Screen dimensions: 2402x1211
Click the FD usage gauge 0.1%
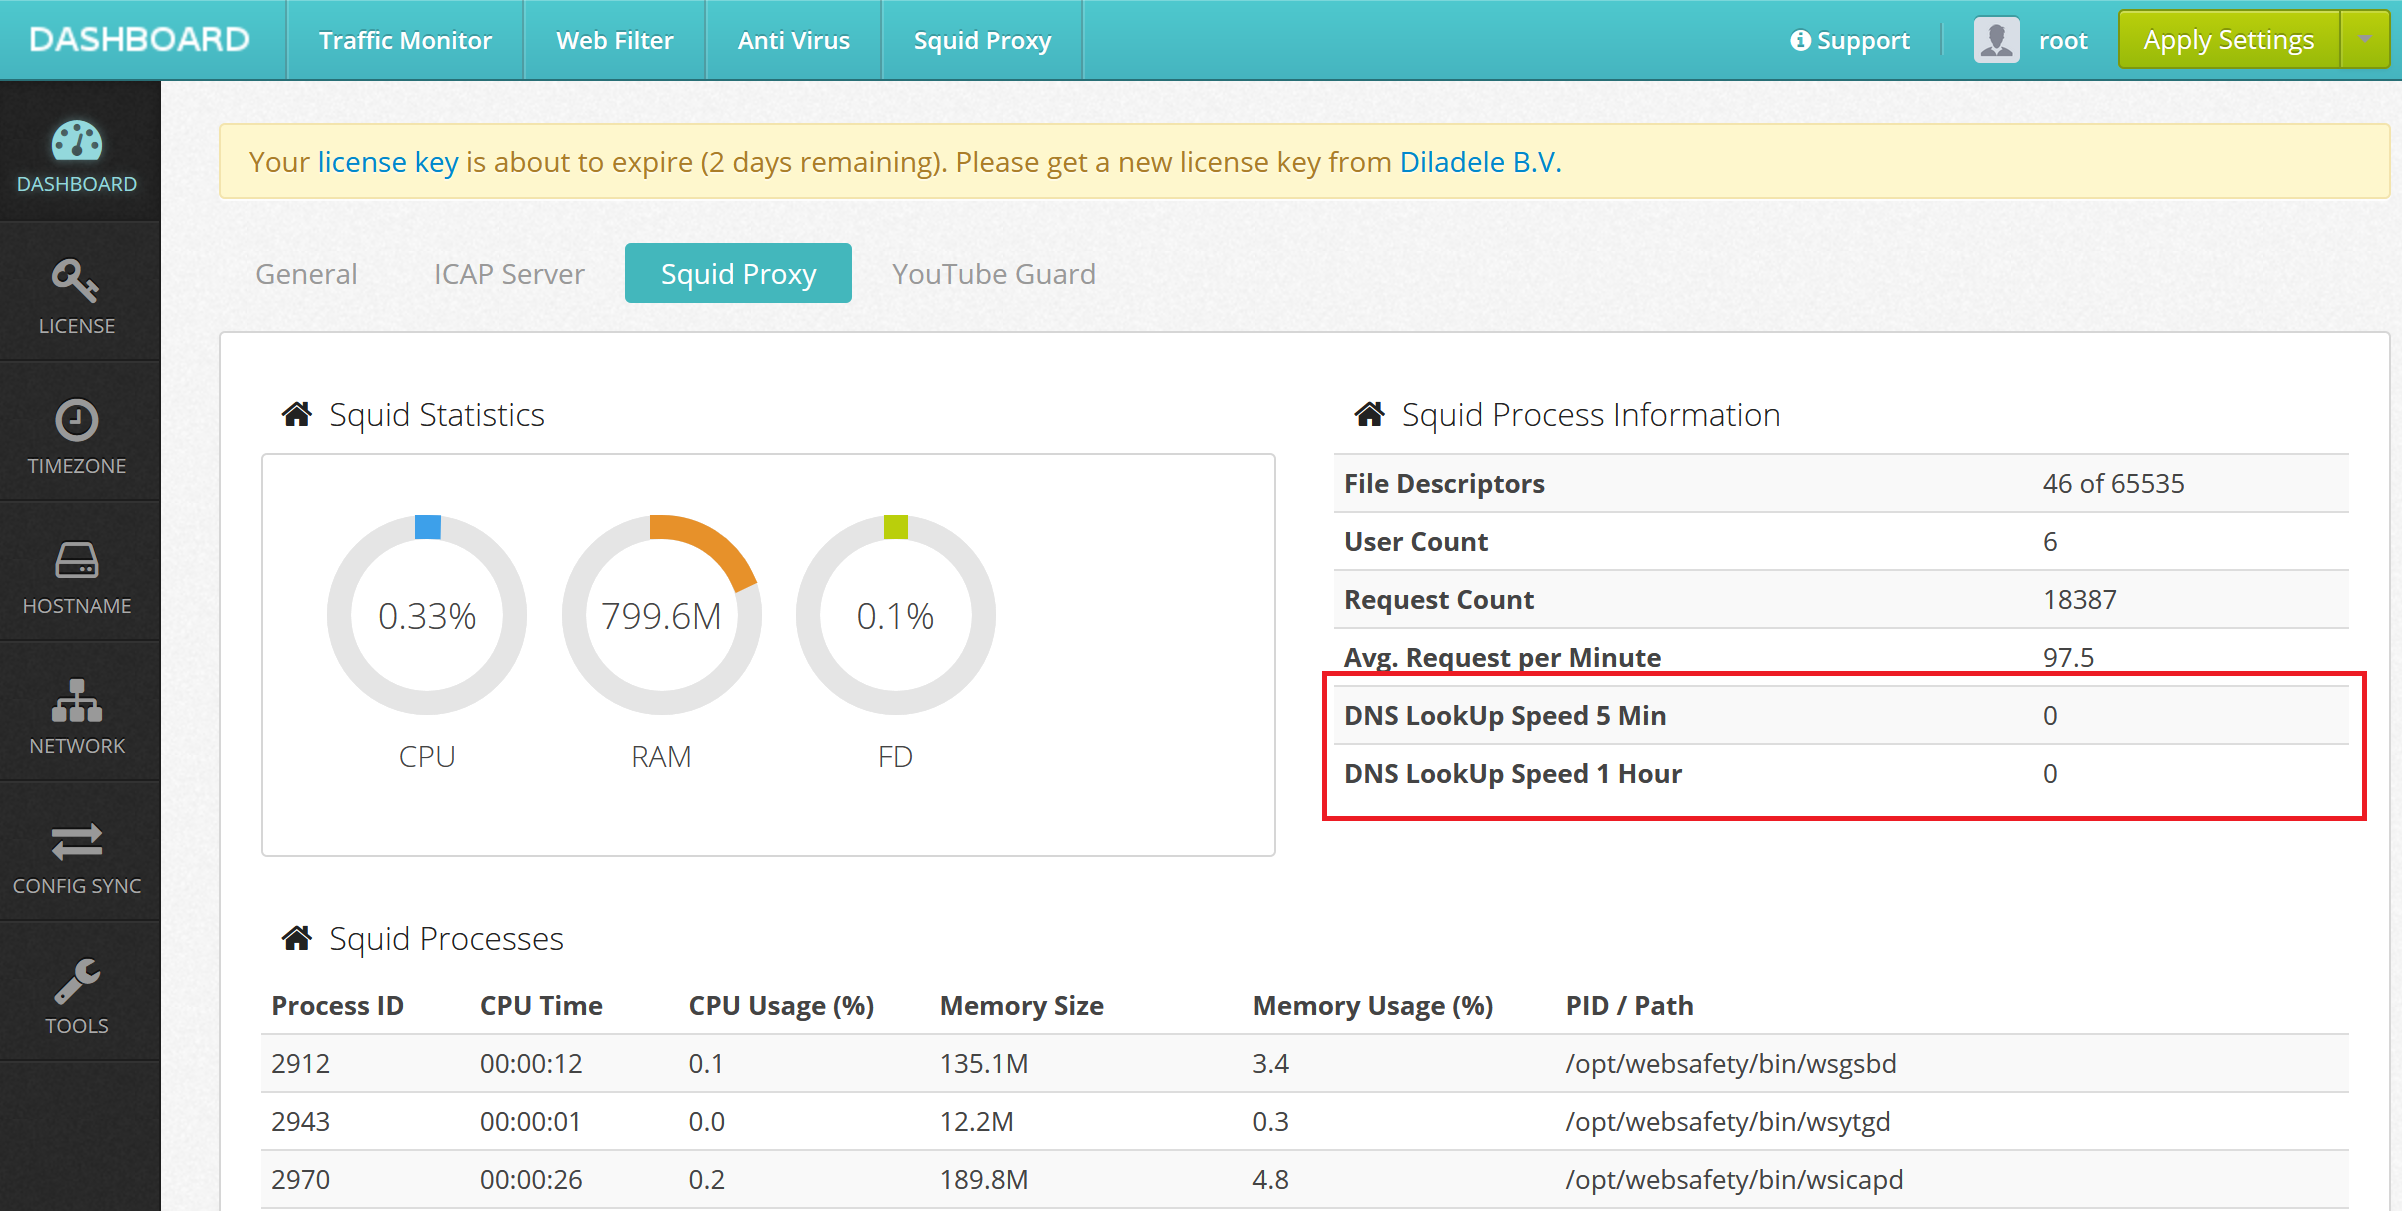pyautogui.click(x=895, y=615)
